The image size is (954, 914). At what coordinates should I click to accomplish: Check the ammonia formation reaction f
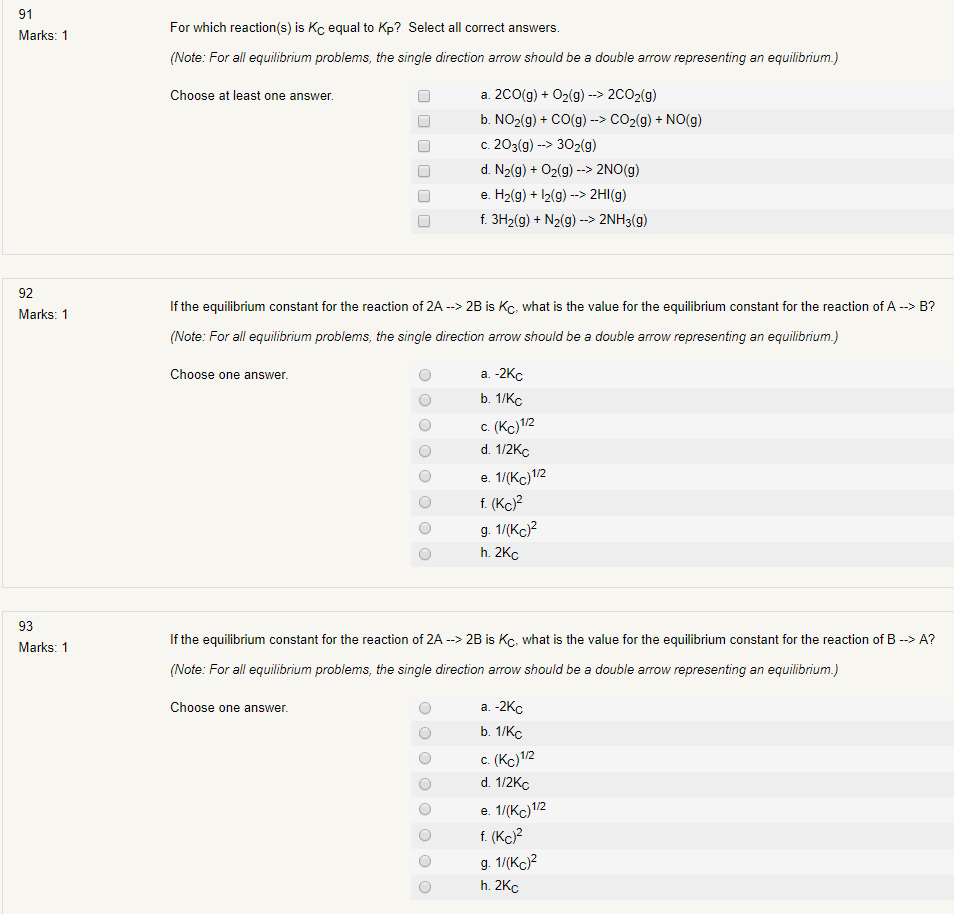[423, 220]
